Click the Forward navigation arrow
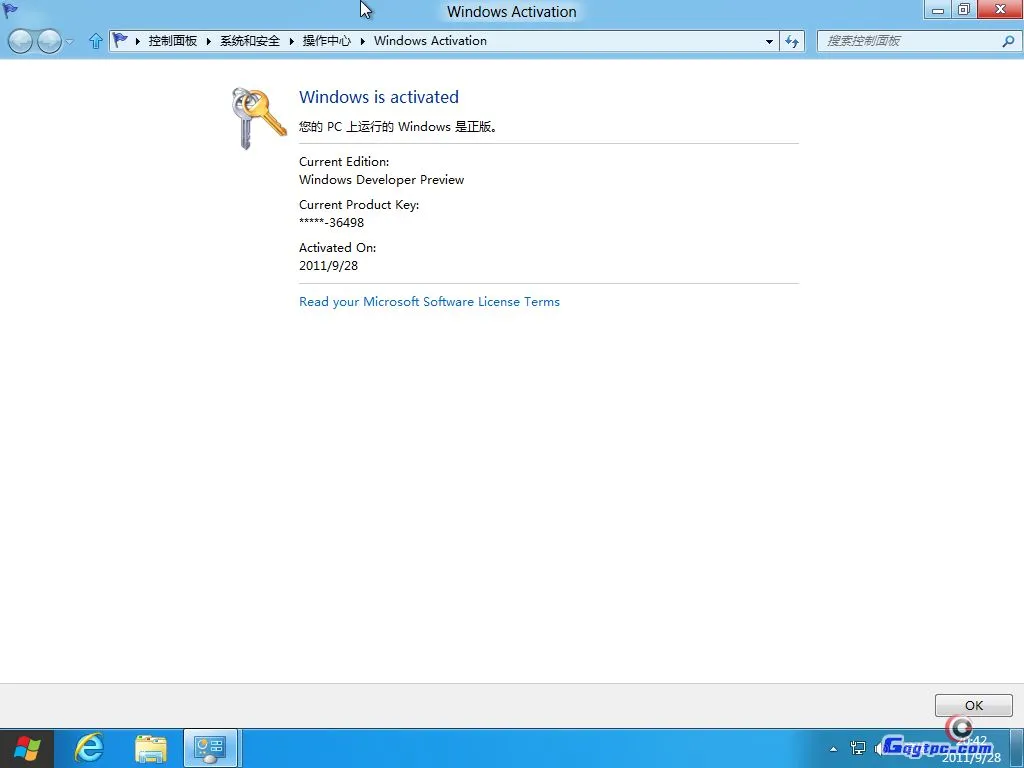The height and width of the screenshot is (768, 1024). click(49, 41)
